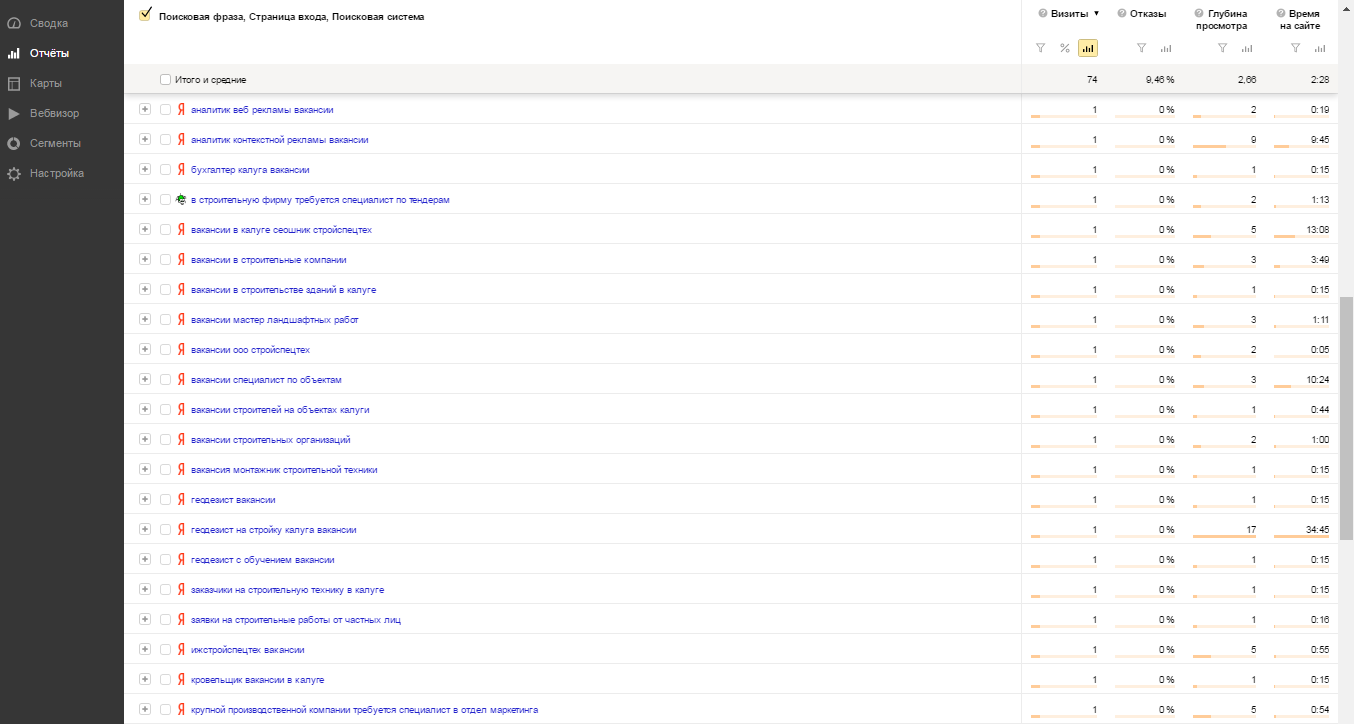The height and width of the screenshot is (724, 1354).
Task: Open the filter funnel for Время на сайте
Action: tap(1295, 48)
